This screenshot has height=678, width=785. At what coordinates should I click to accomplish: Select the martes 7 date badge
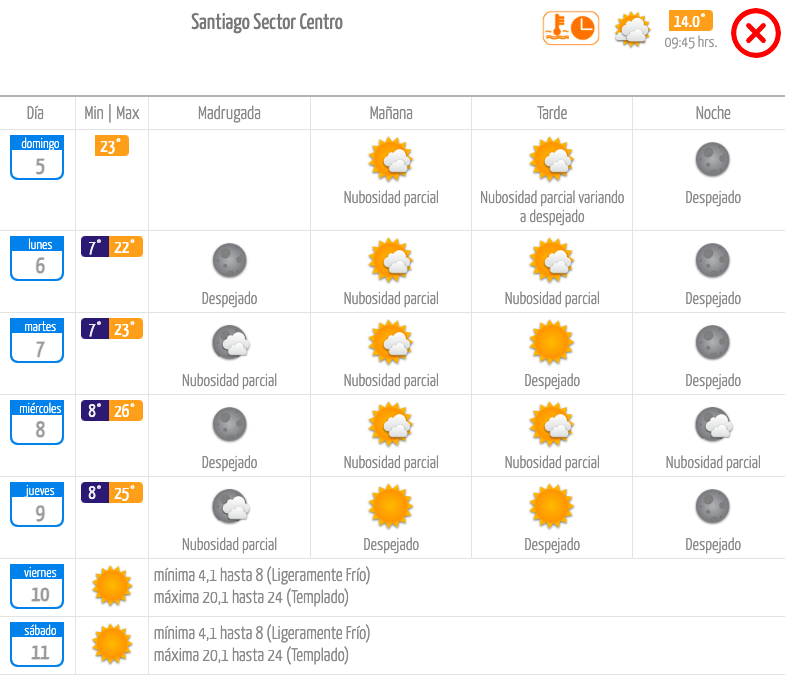click(x=37, y=341)
